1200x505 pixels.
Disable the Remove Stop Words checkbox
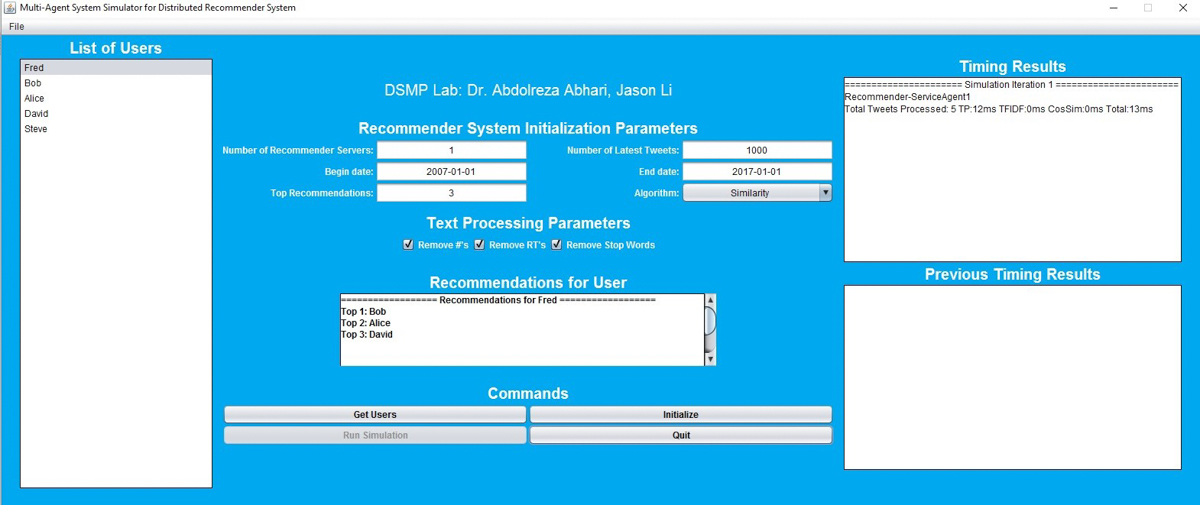coord(557,244)
